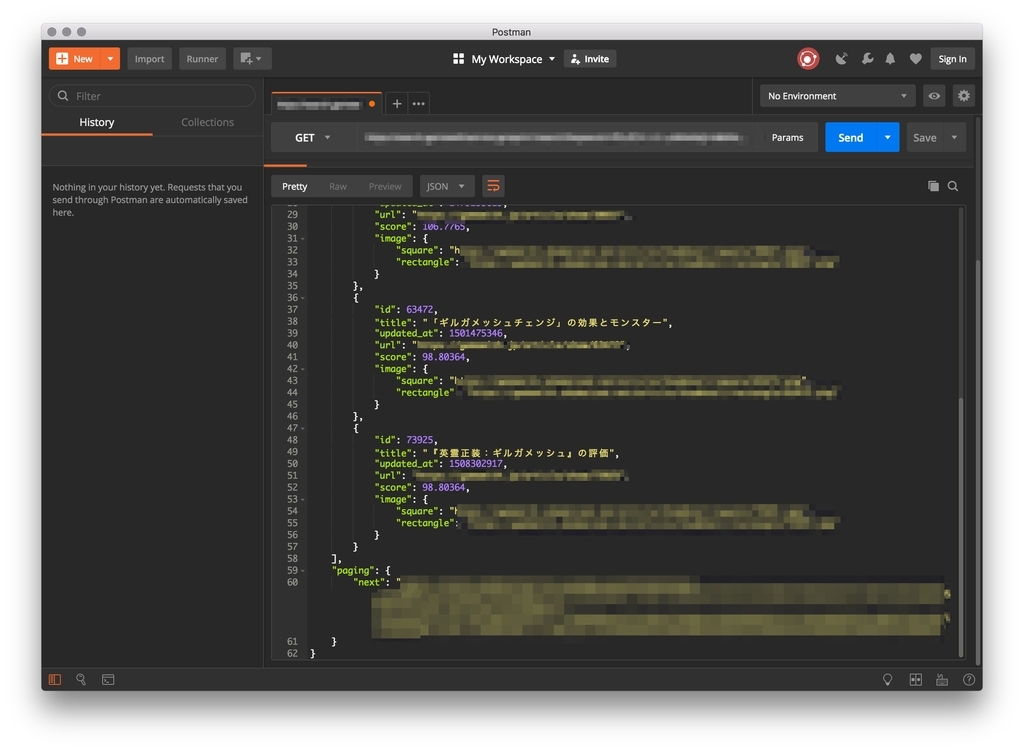
Task: Click the Import button
Action: point(150,59)
